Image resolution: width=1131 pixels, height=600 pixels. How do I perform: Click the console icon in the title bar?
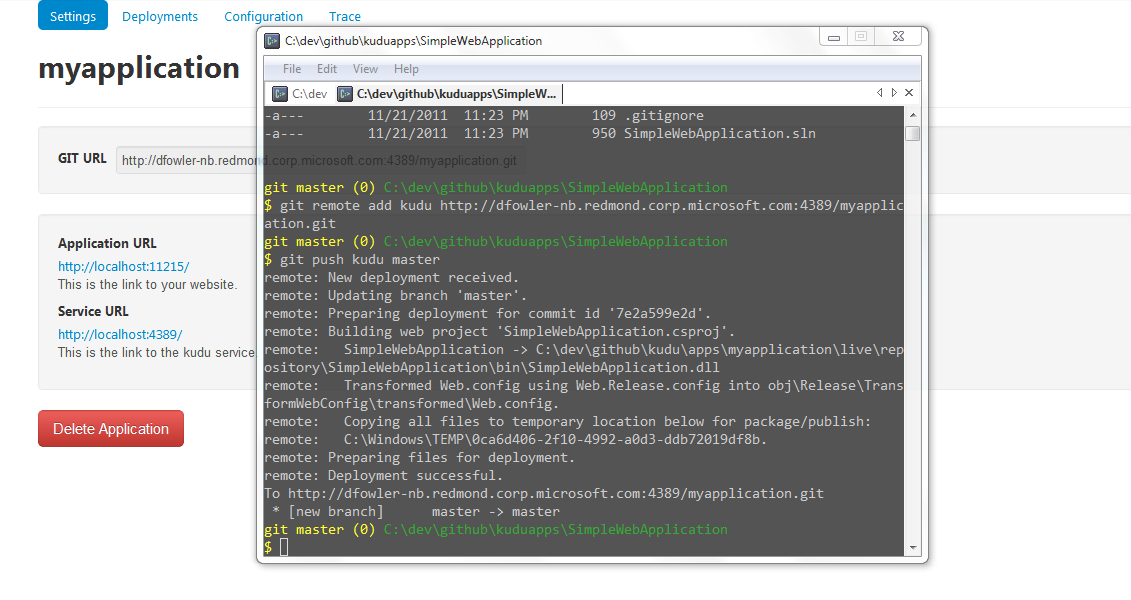click(x=272, y=41)
